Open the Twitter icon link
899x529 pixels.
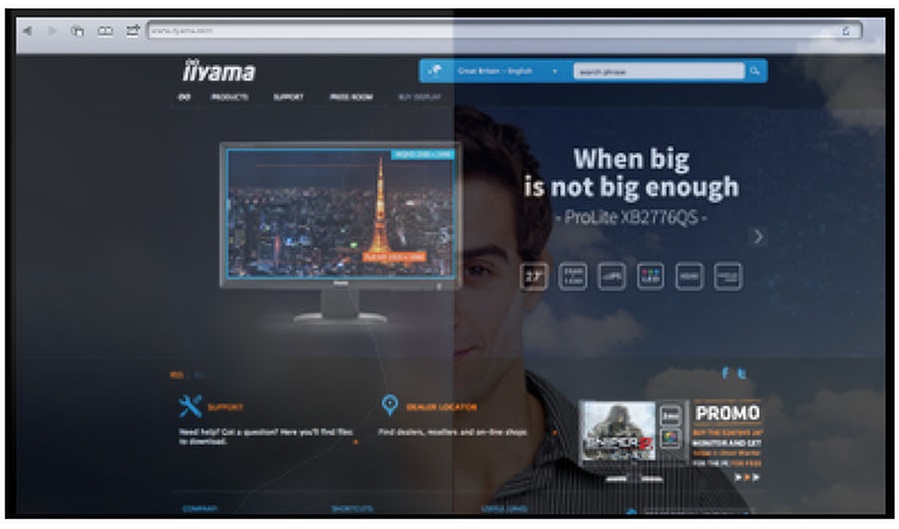pyautogui.click(x=742, y=374)
